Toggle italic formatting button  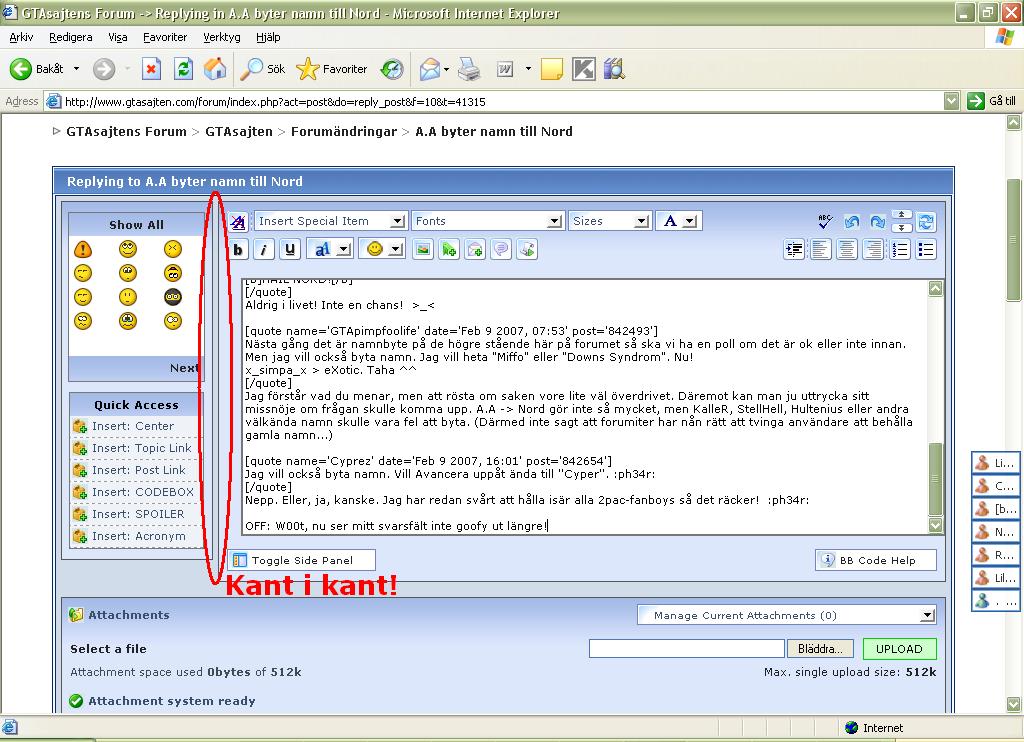264,250
